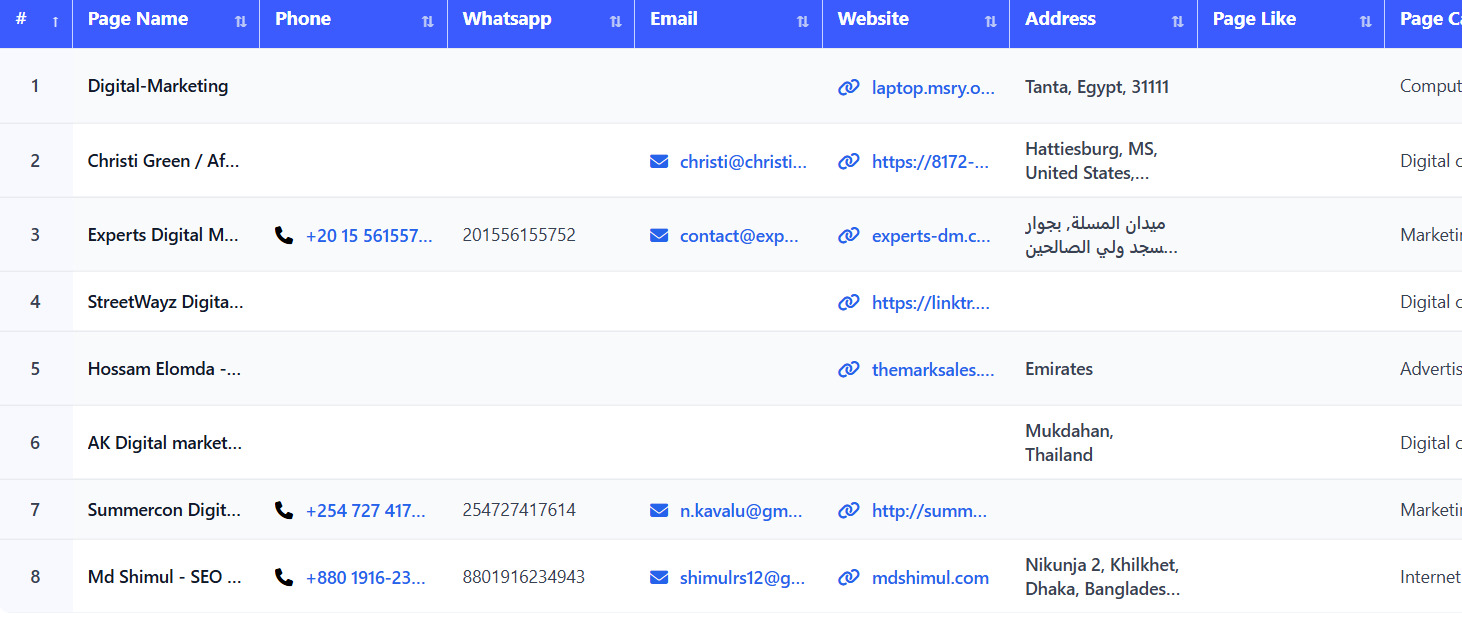Click the link icon for laptop.msry.o website
The width and height of the screenshot is (1462, 618).
(x=848, y=88)
